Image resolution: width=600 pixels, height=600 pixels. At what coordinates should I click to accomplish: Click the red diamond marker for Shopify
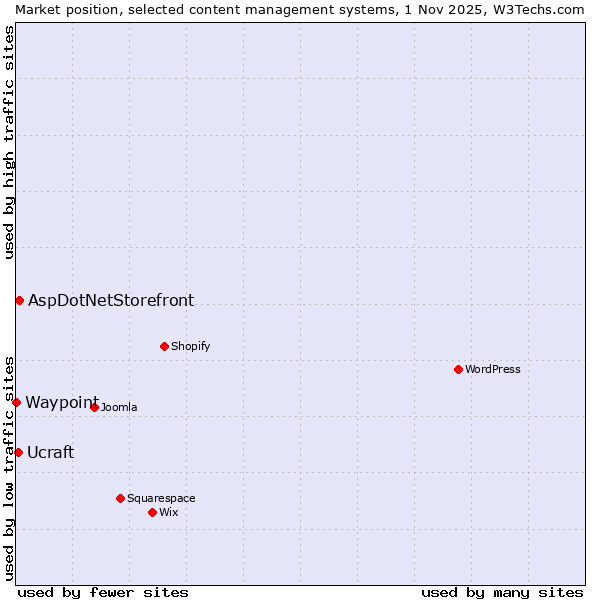click(164, 346)
